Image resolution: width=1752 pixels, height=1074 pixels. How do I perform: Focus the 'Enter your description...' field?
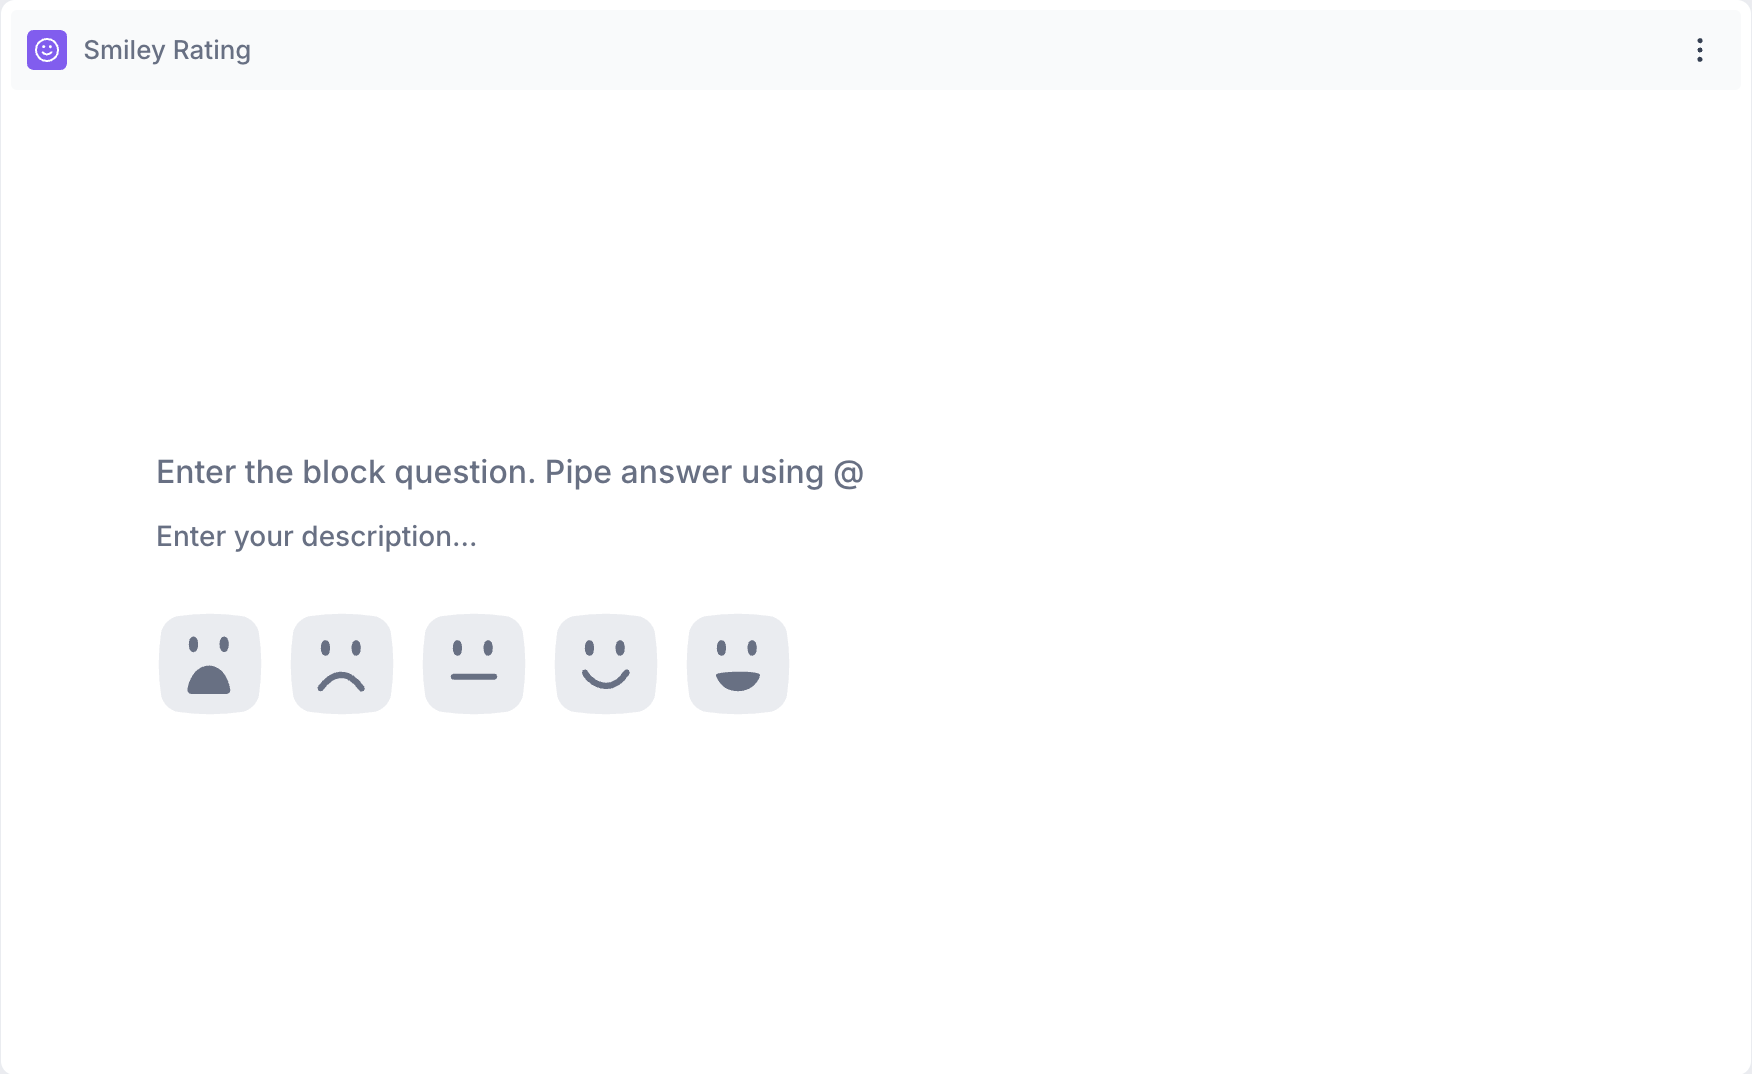(x=316, y=537)
